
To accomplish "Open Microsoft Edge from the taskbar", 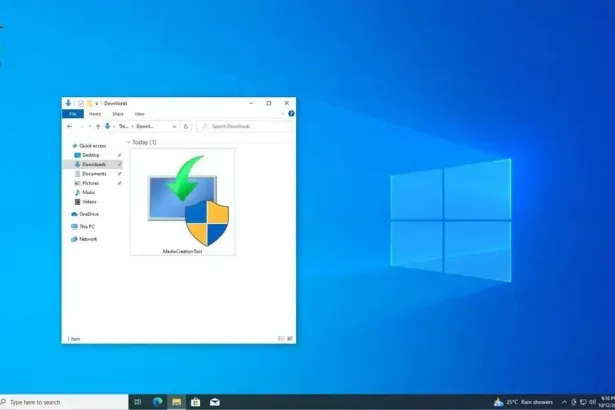I will click(158, 402).
